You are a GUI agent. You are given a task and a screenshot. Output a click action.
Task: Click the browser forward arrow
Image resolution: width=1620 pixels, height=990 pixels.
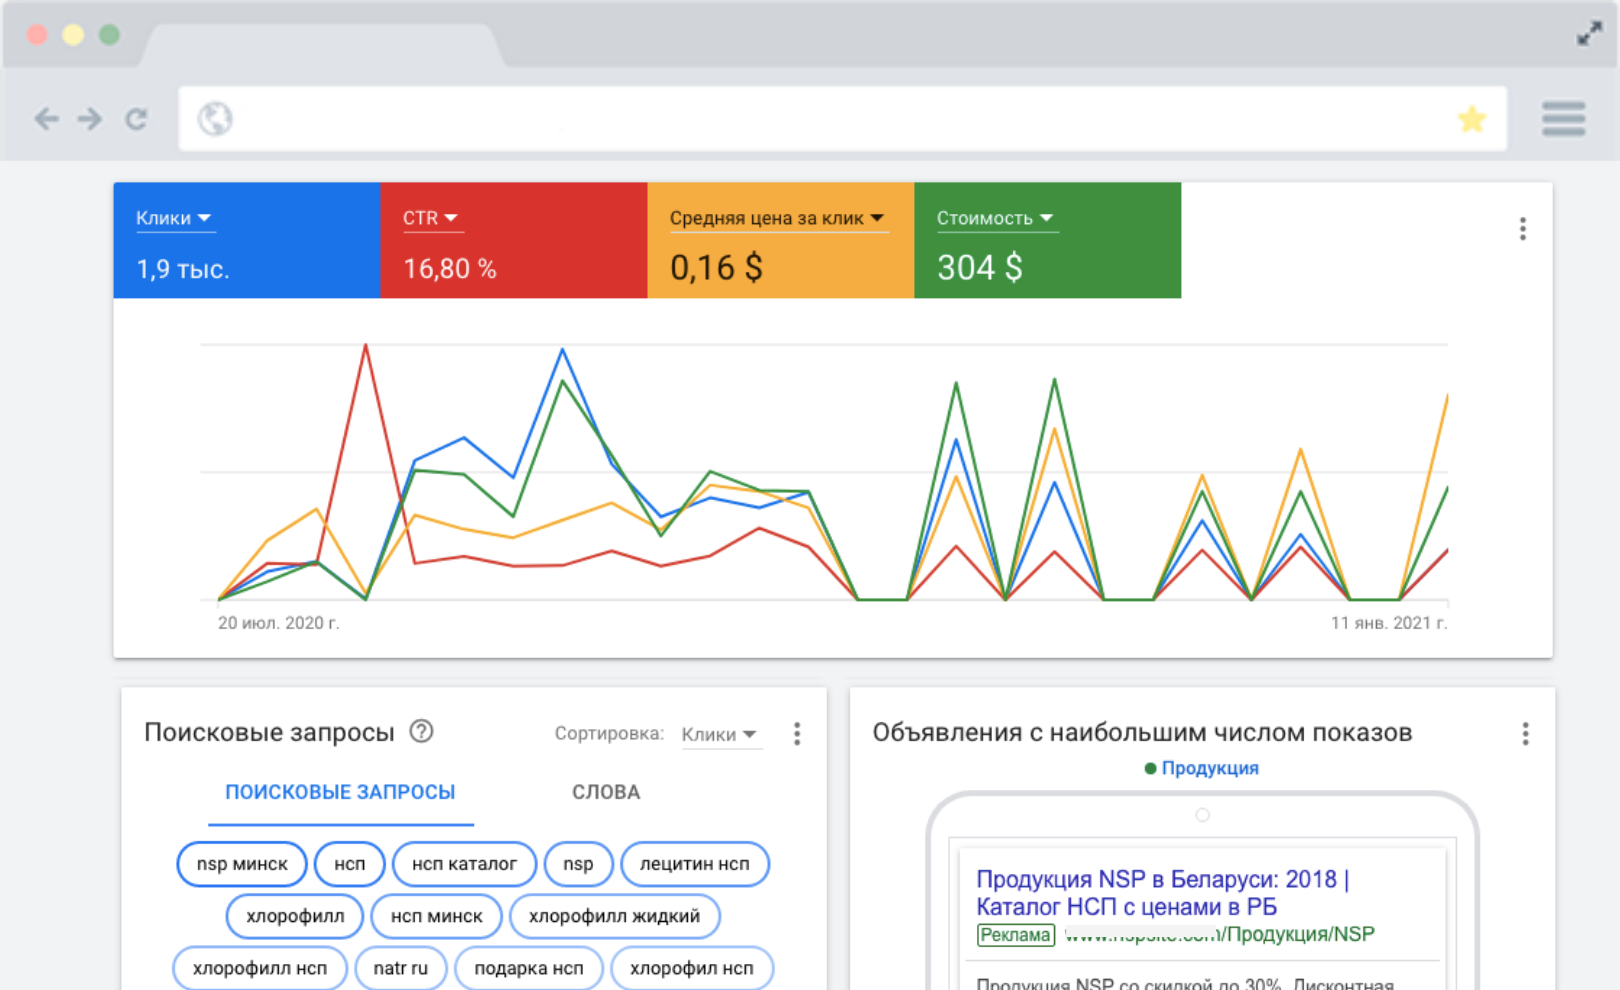90,119
